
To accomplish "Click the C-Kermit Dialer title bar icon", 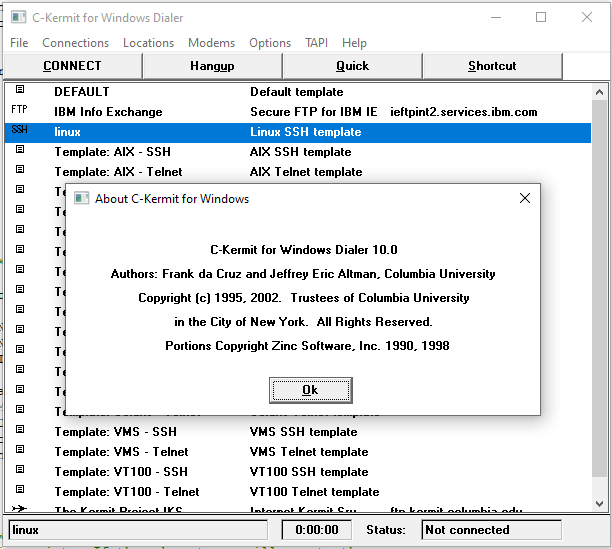I will 18,18.
